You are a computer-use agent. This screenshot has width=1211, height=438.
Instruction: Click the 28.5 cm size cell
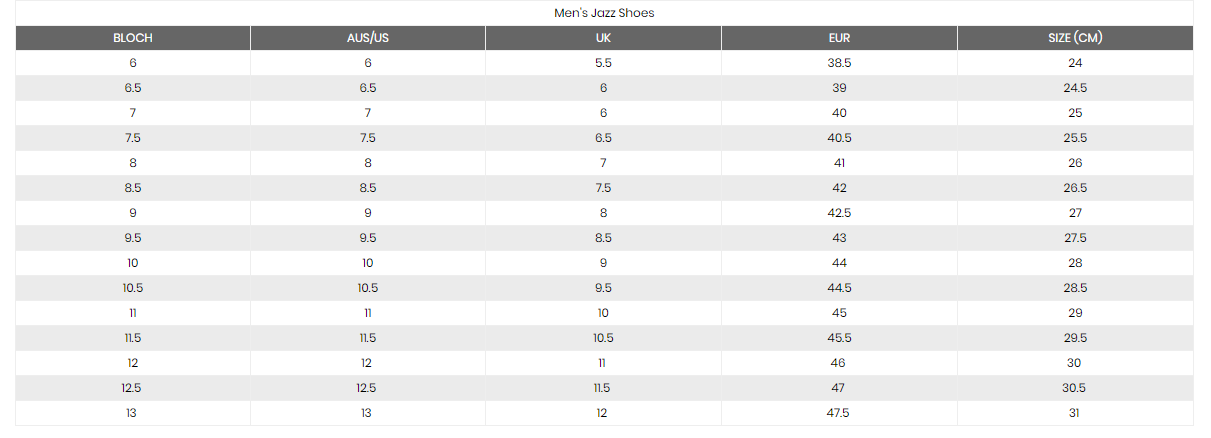[1075, 288]
